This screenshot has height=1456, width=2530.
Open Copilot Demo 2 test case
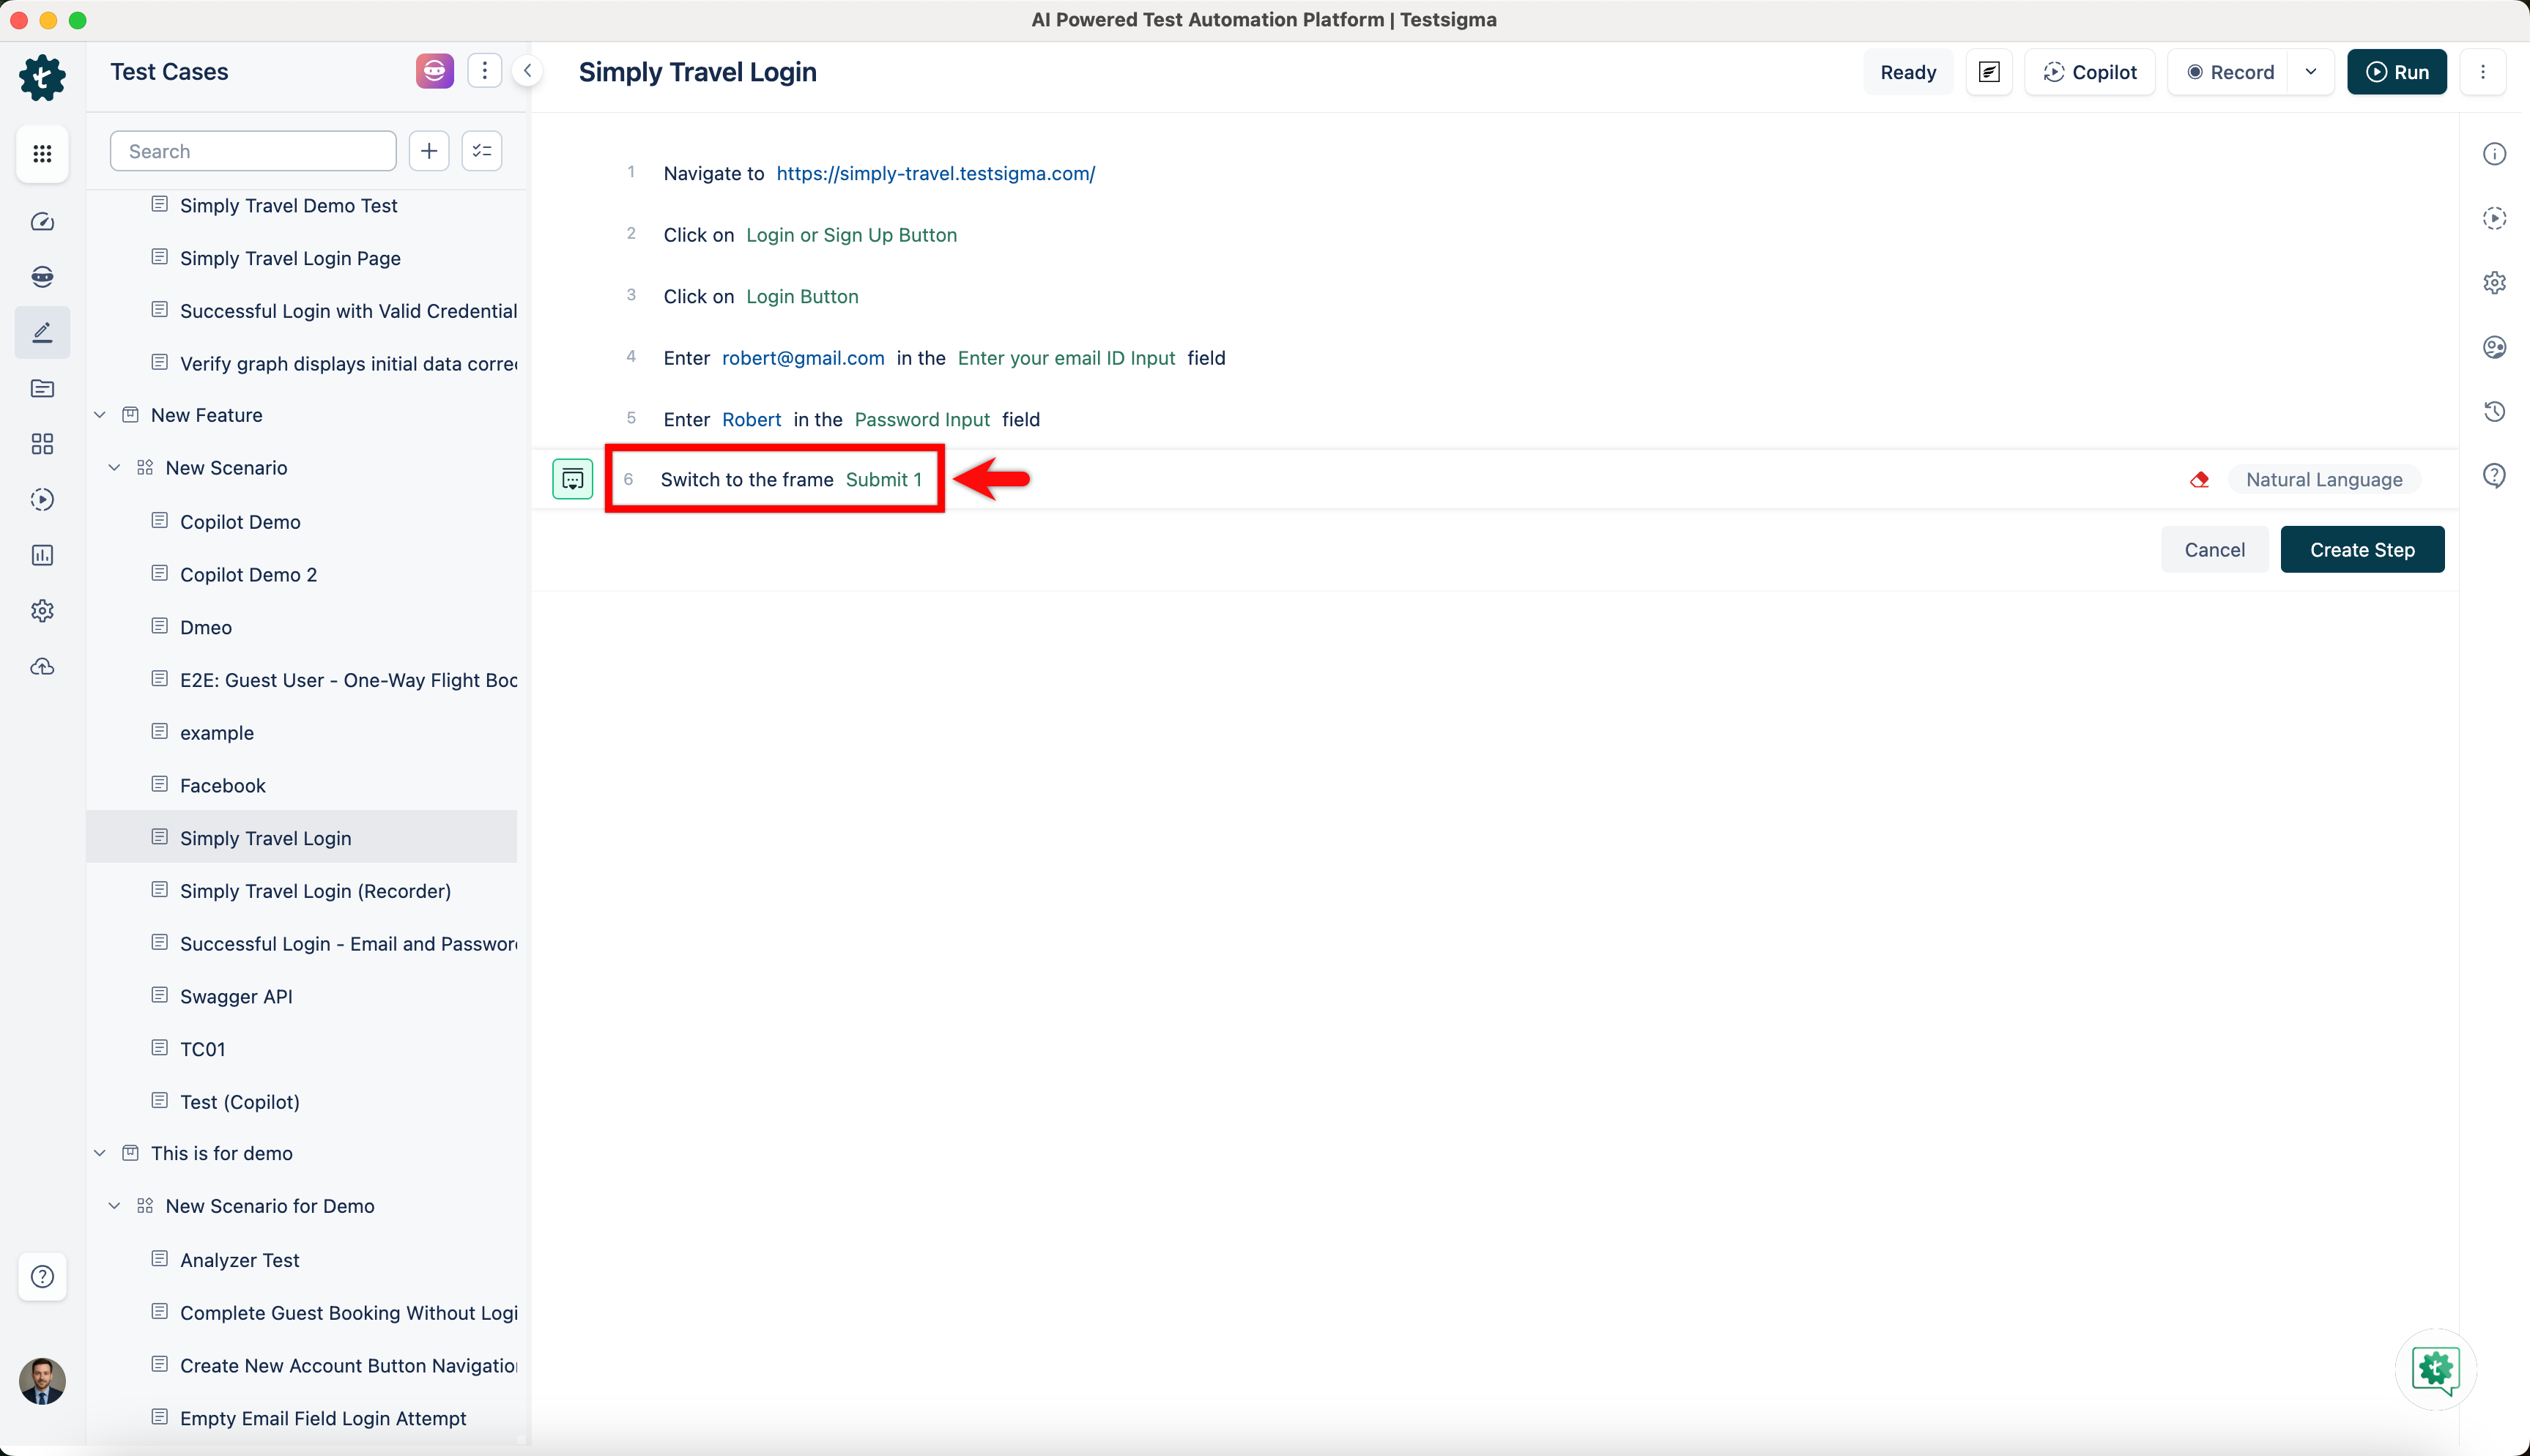coord(248,575)
